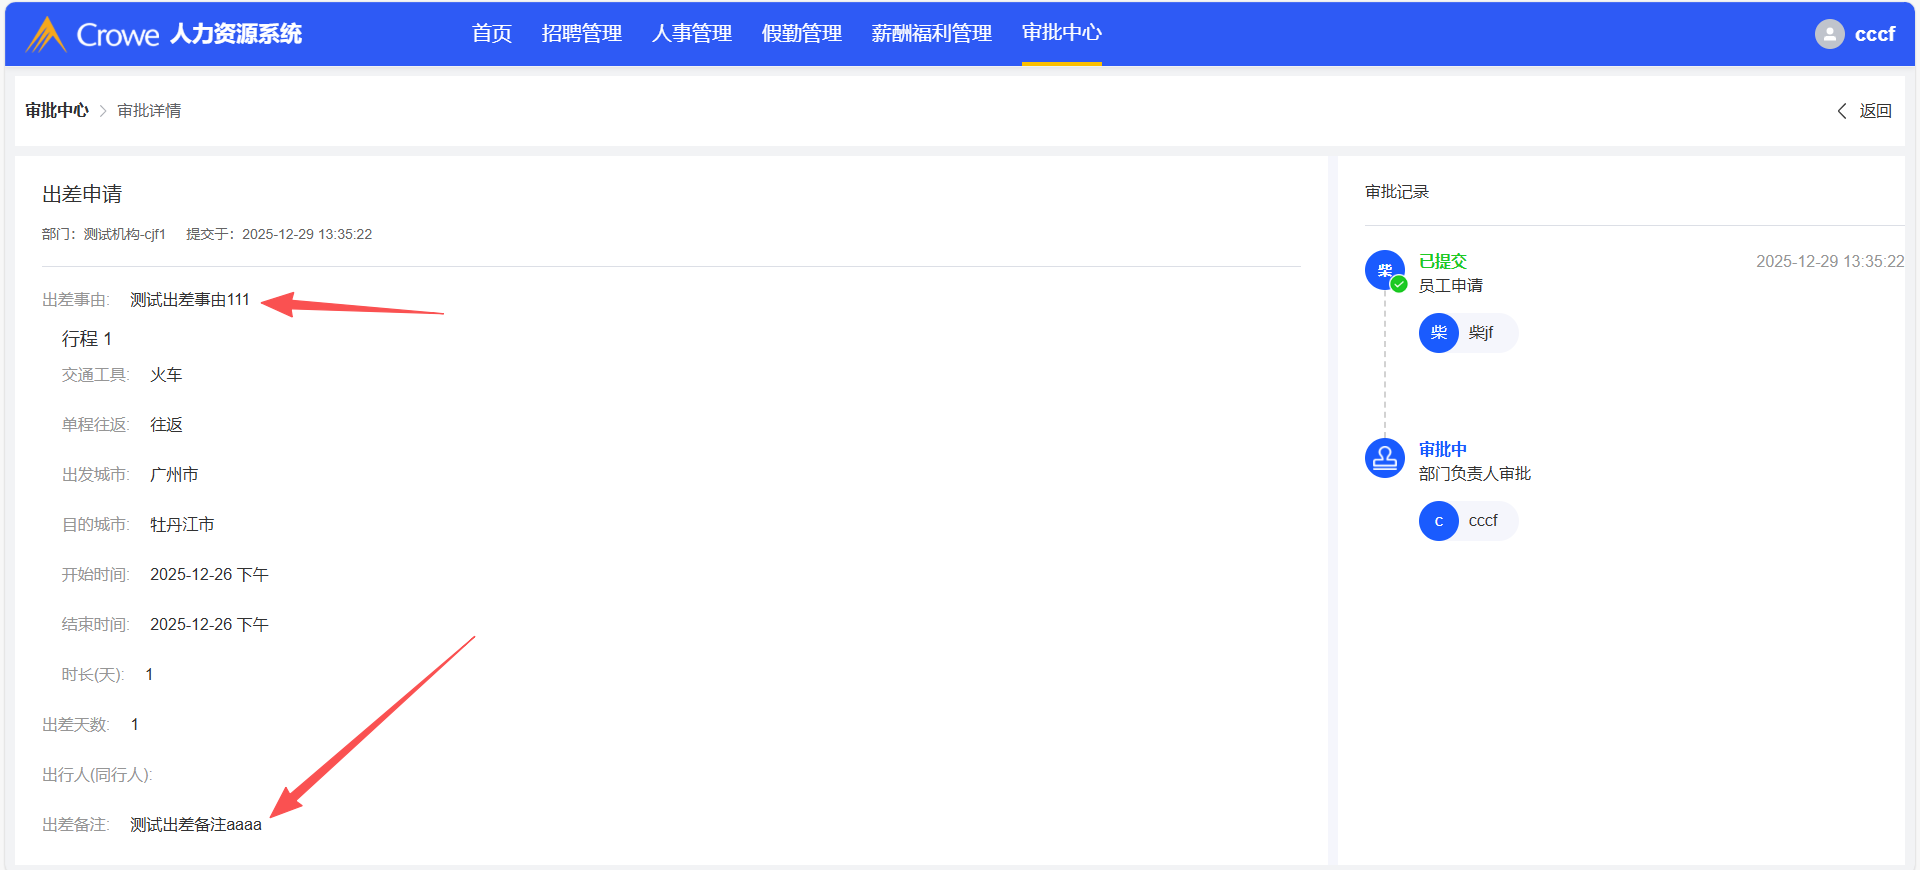Click the 出差申请 title

point(82,194)
